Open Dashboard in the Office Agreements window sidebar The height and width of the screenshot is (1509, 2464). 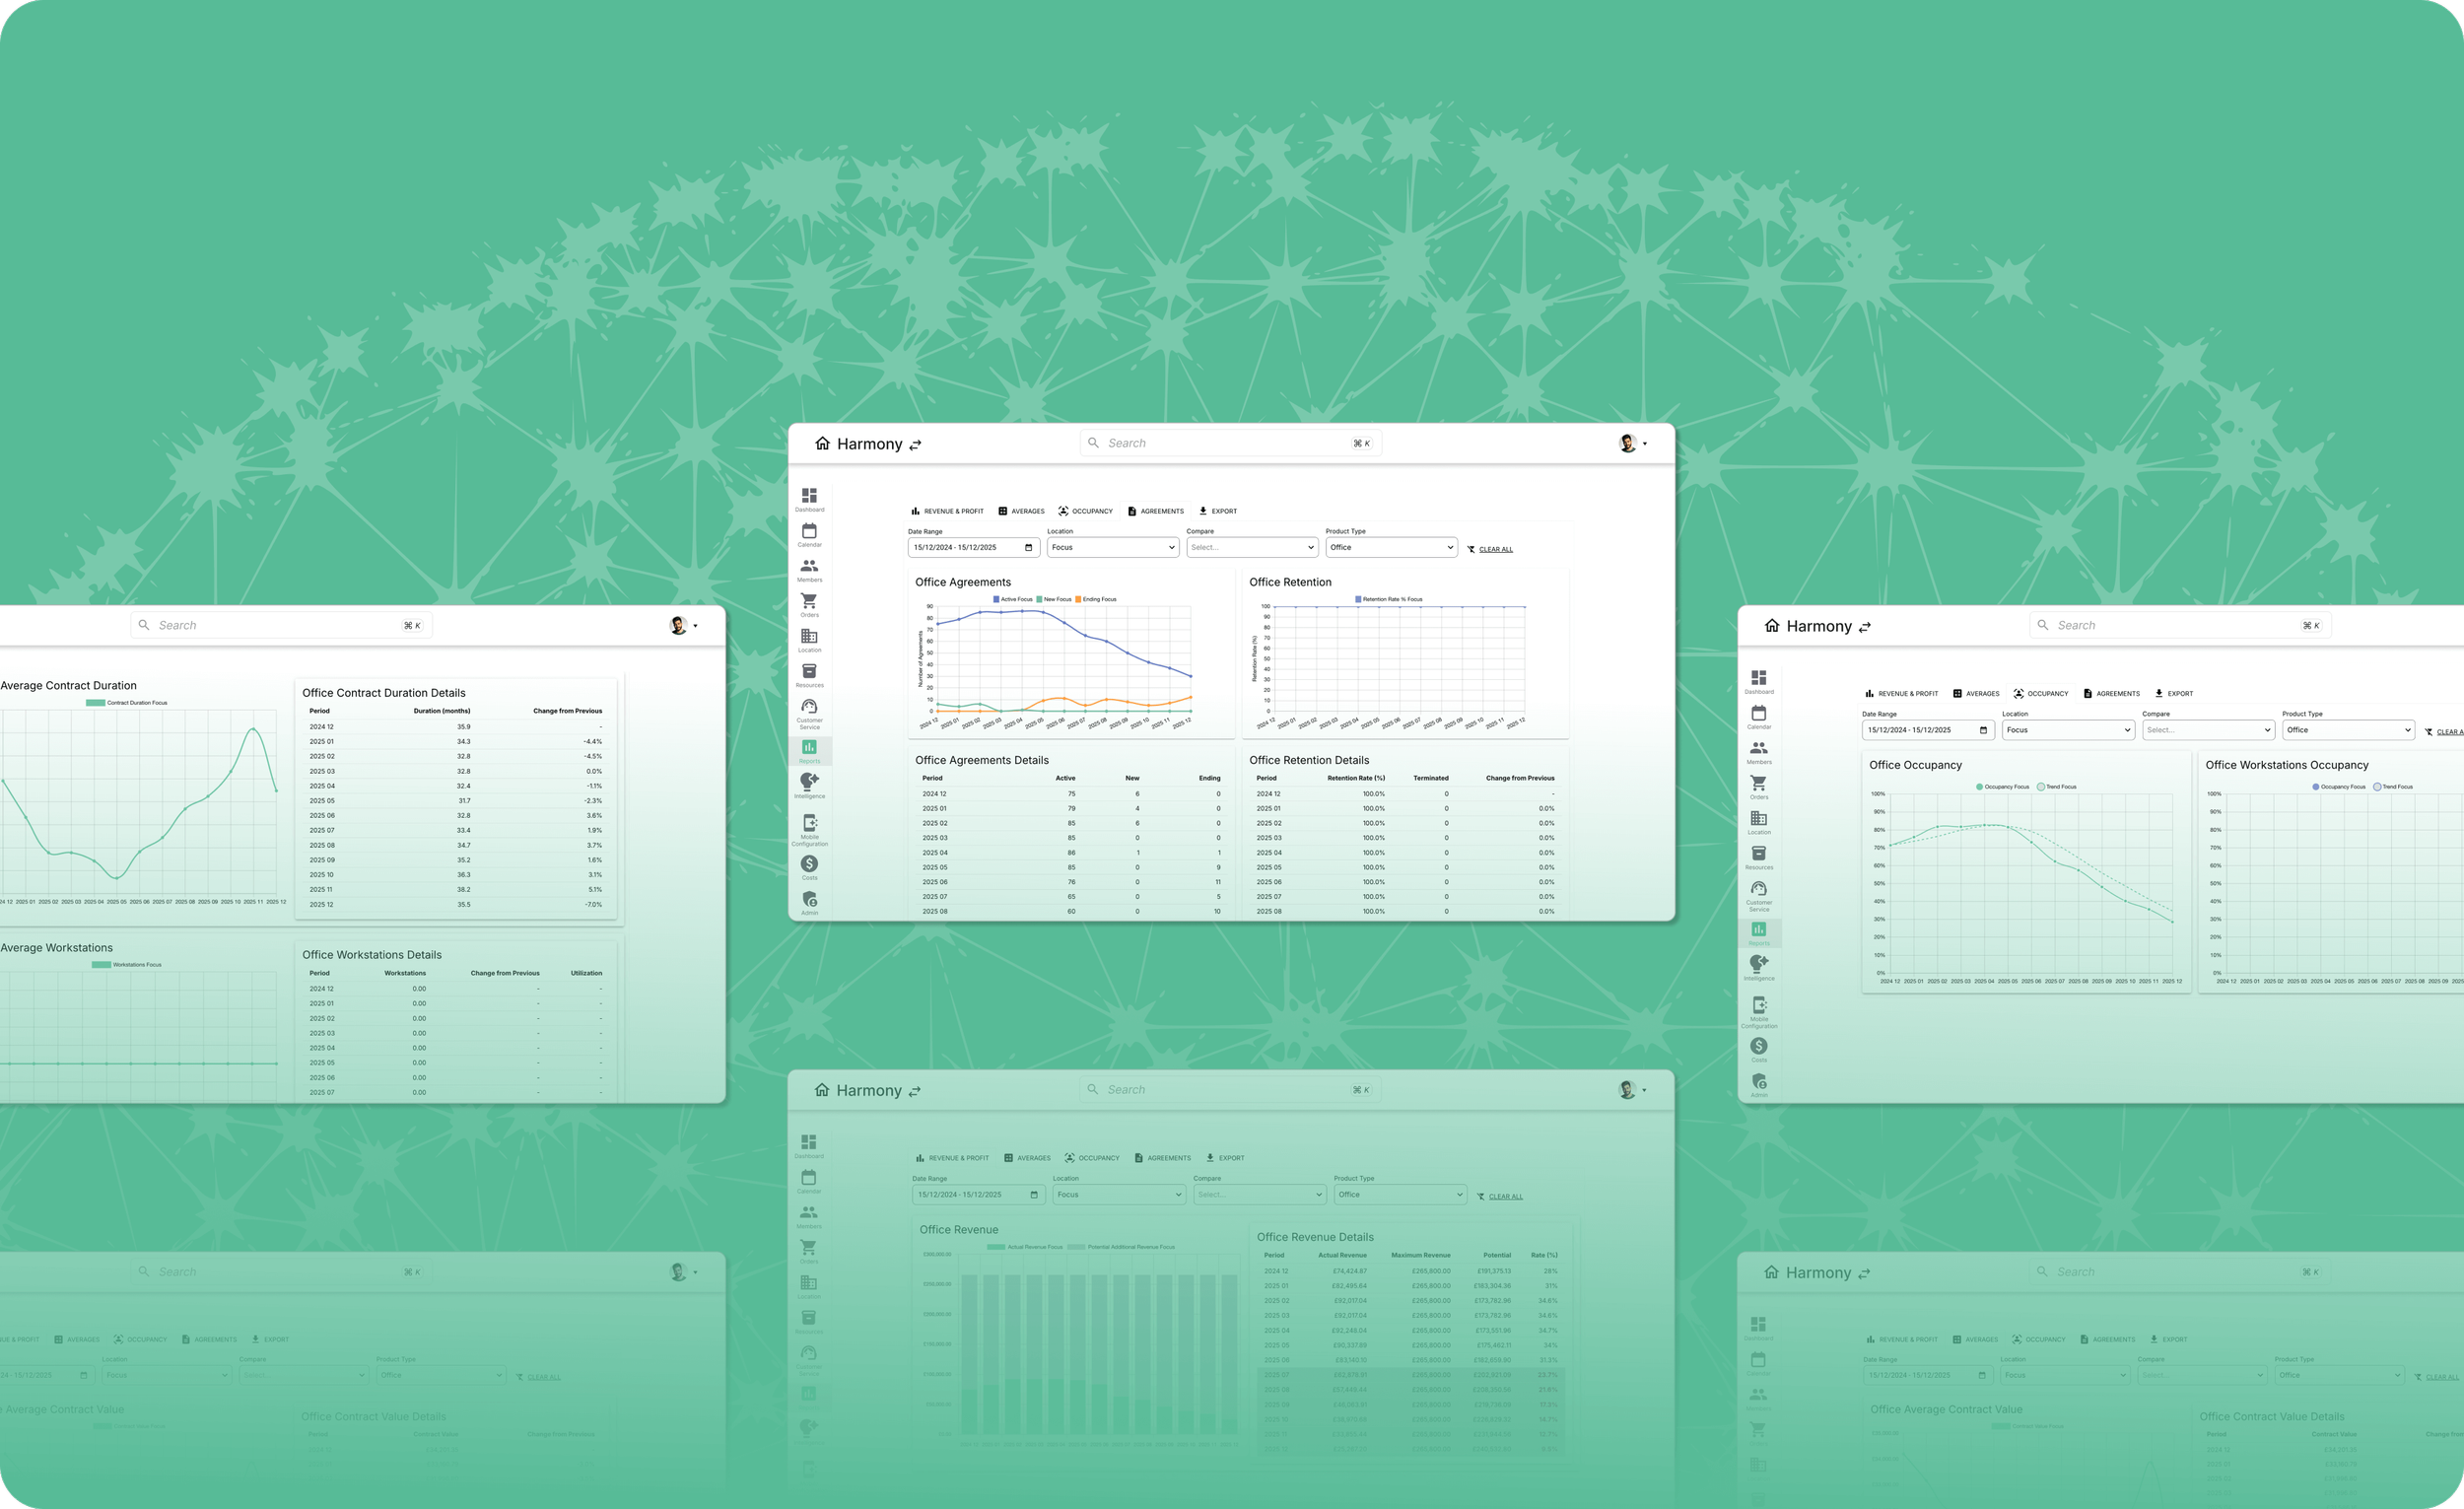pyautogui.click(x=809, y=497)
